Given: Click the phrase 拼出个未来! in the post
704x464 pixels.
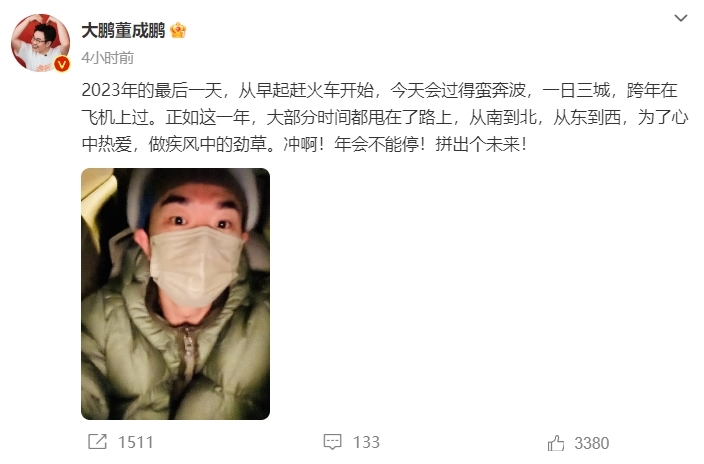Looking at the screenshot, I should pyautogui.click(x=480, y=145).
